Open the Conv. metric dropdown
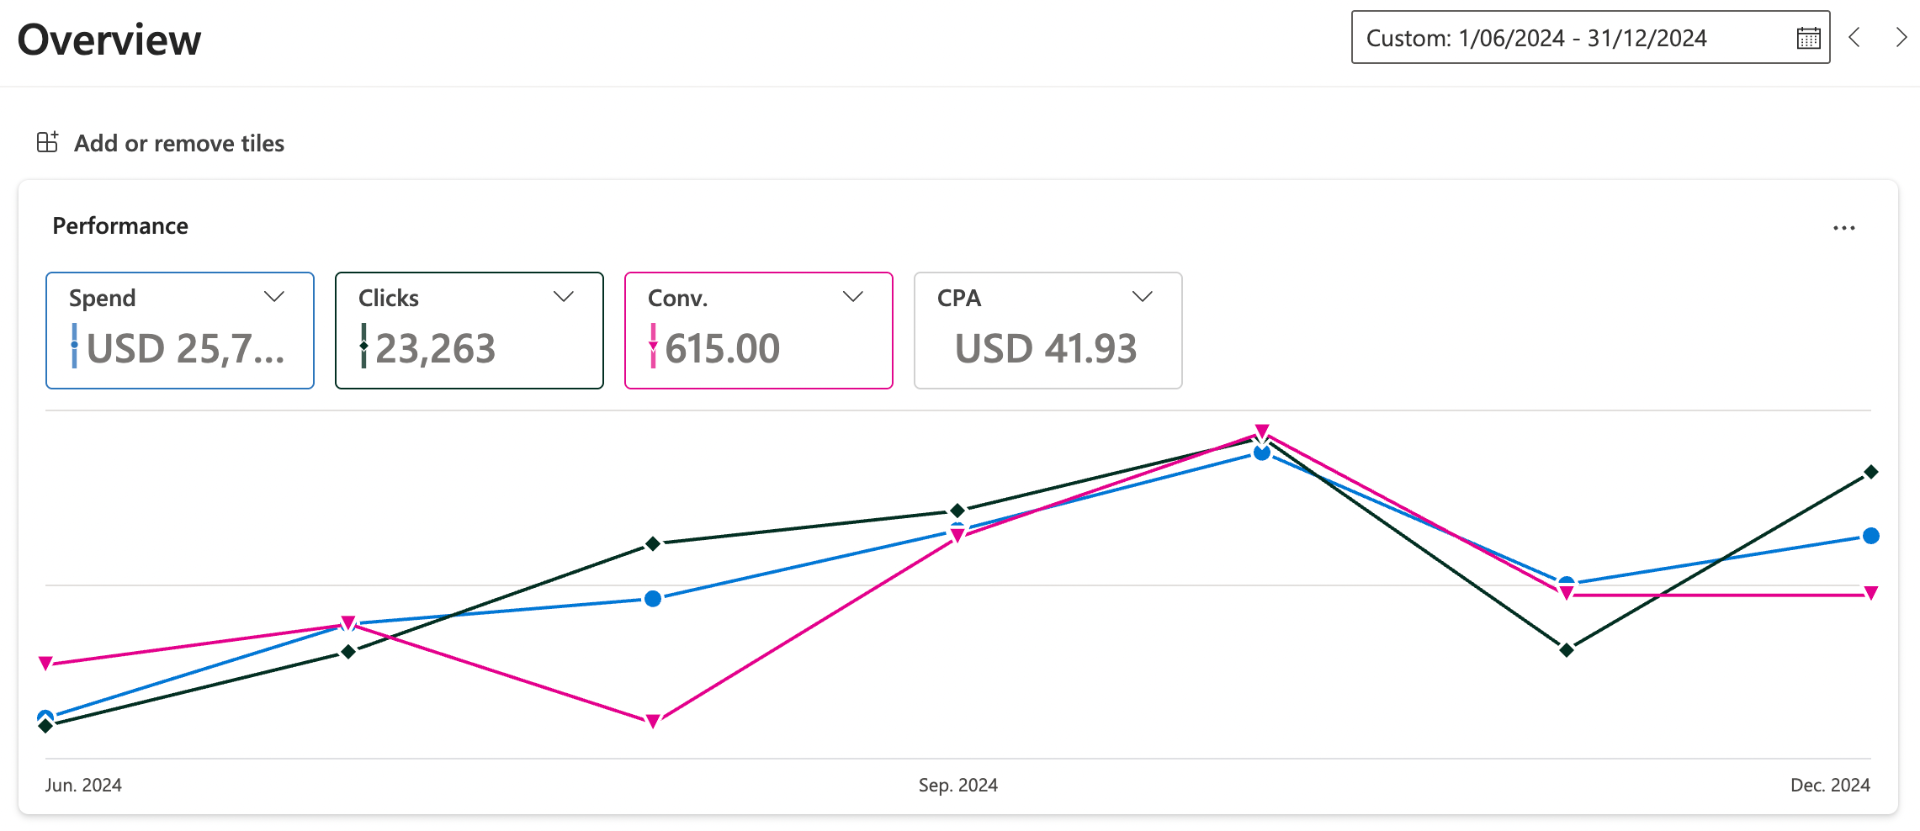 853,296
